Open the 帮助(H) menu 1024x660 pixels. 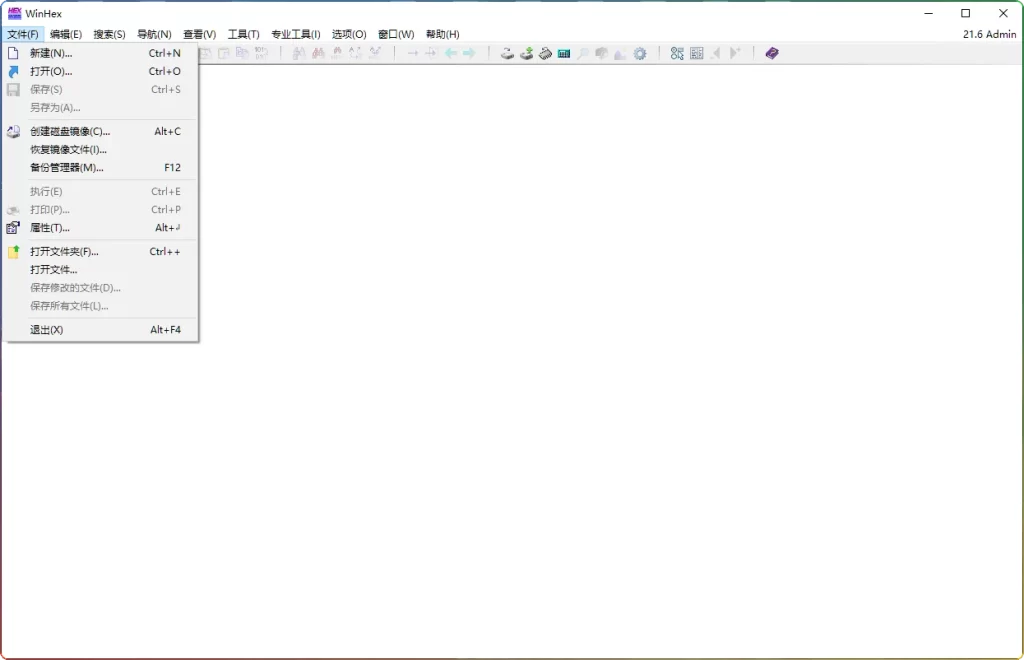[443, 34]
